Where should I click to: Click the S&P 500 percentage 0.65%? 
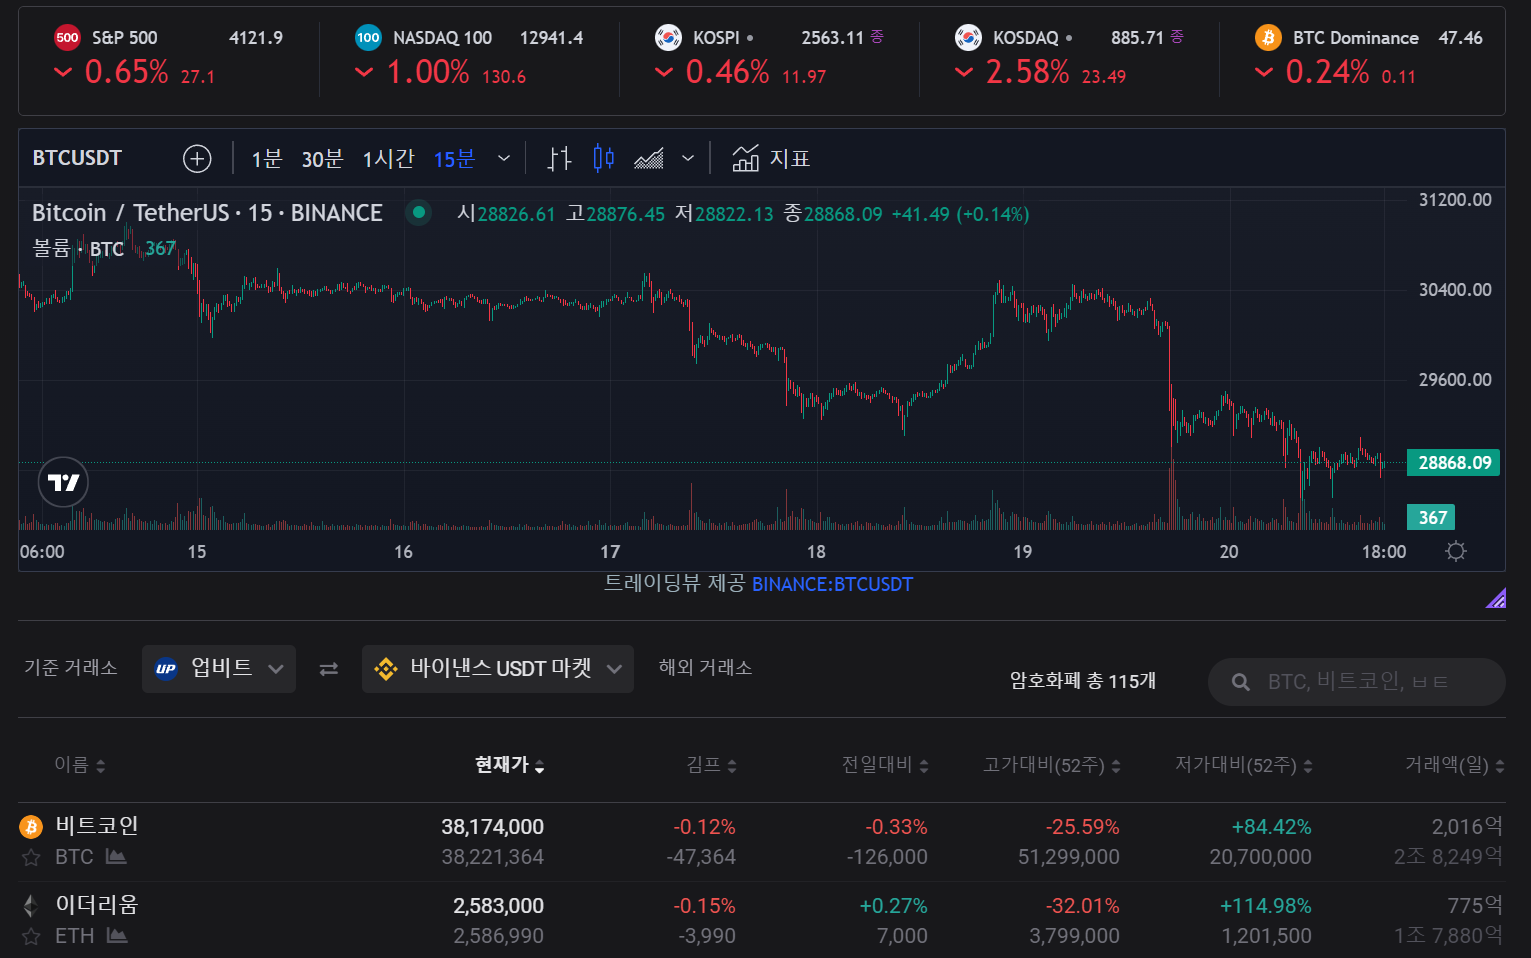coord(127,72)
